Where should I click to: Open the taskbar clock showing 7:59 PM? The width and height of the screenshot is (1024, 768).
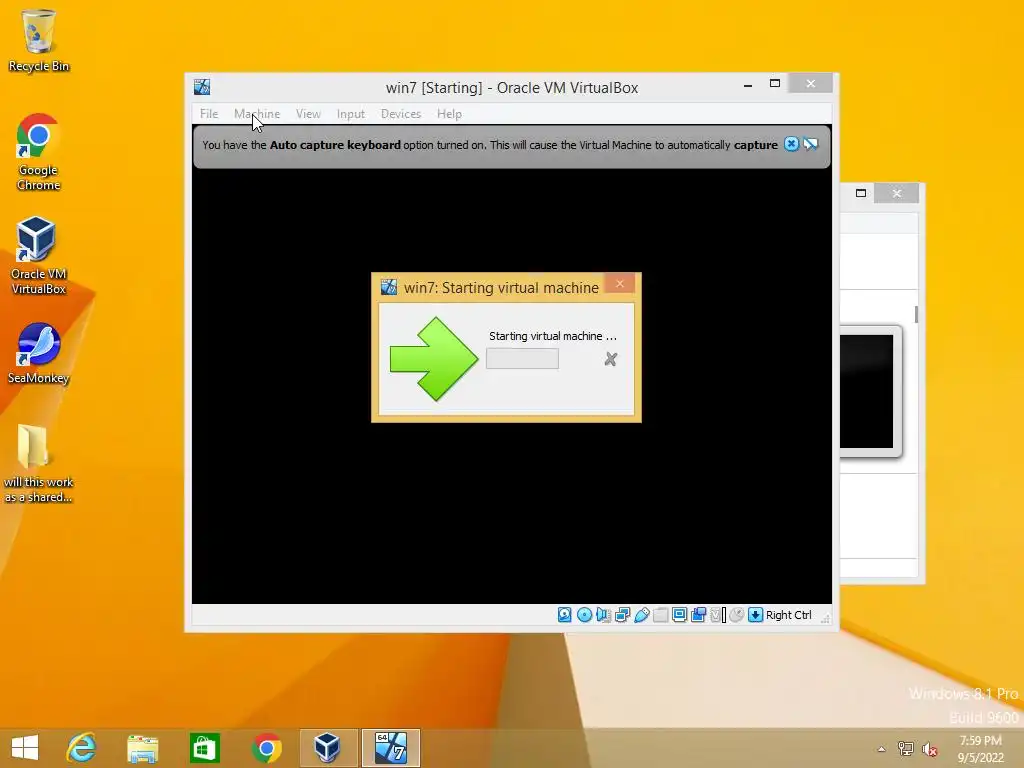coord(981,749)
